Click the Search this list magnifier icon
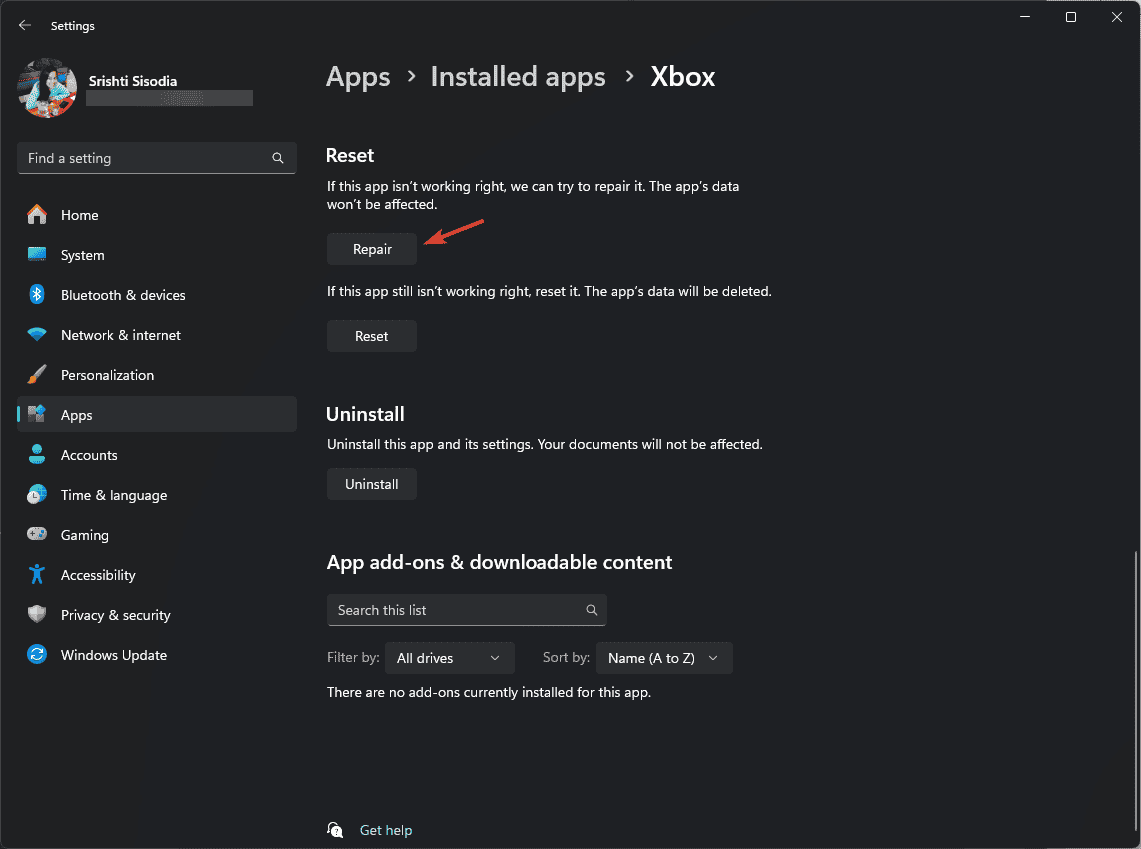 [x=592, y=610]
